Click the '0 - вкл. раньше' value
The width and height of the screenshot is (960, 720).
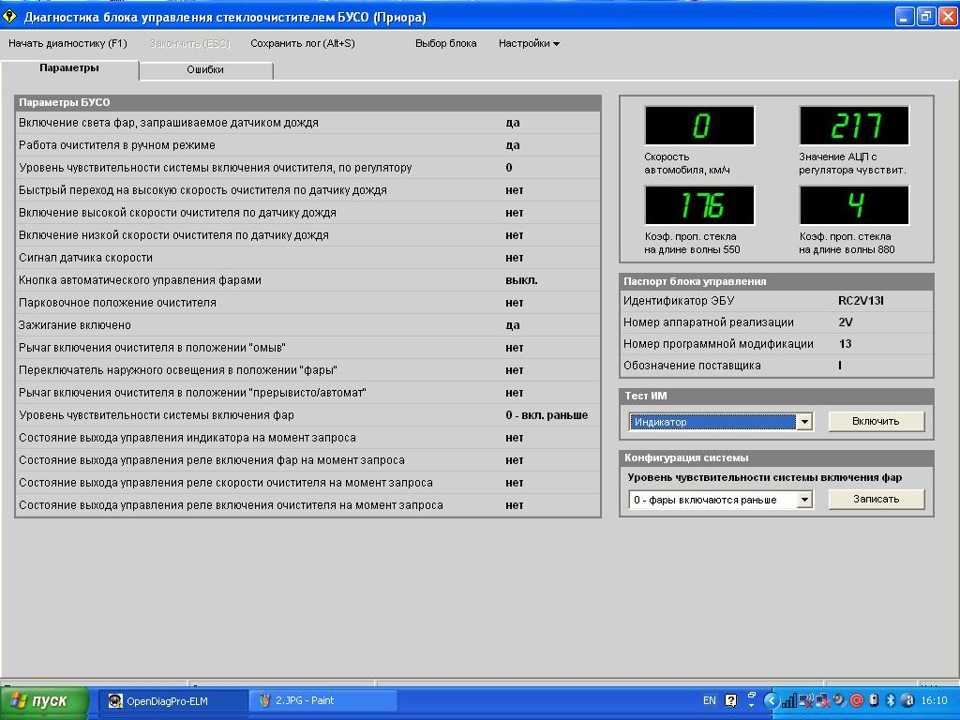tap(547, 415)
